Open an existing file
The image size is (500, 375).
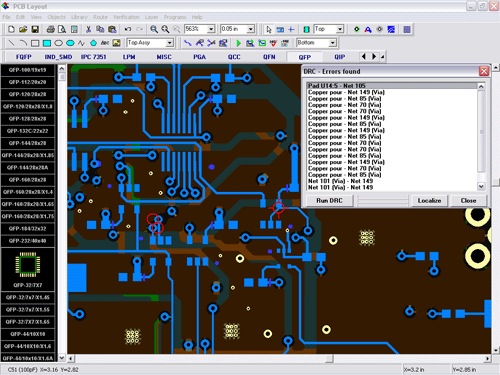(23, 30)
